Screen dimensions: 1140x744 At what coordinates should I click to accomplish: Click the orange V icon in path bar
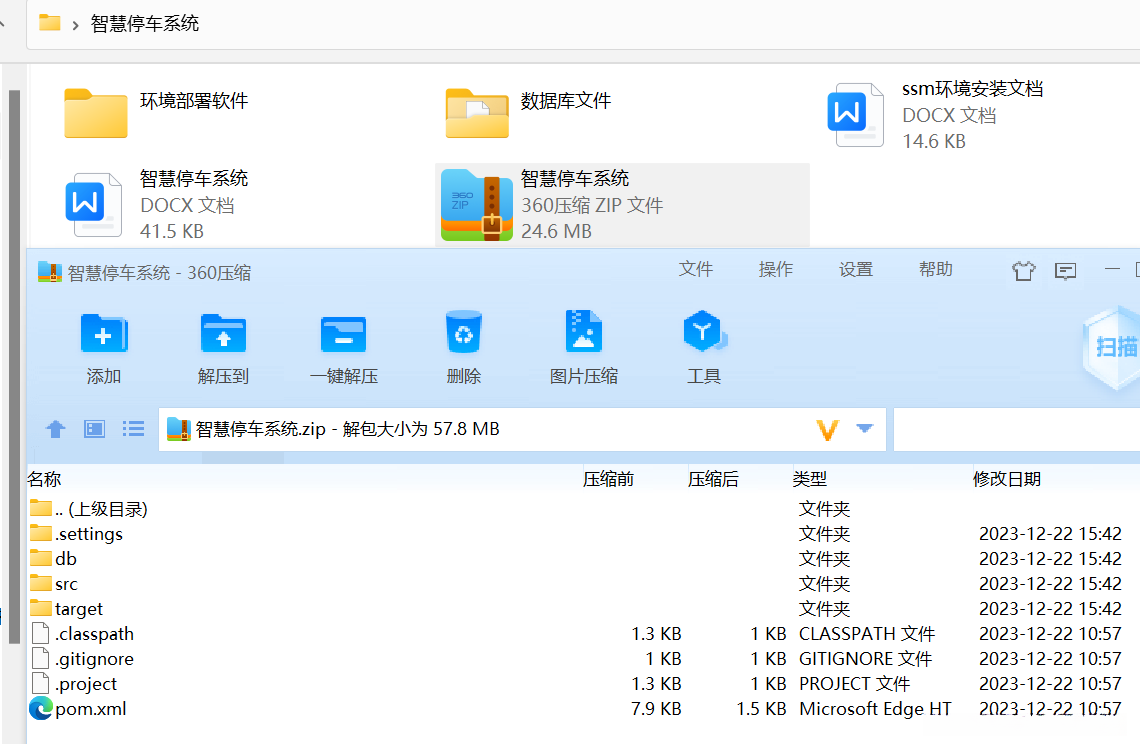pyautogui.click(x=827, y=430)
